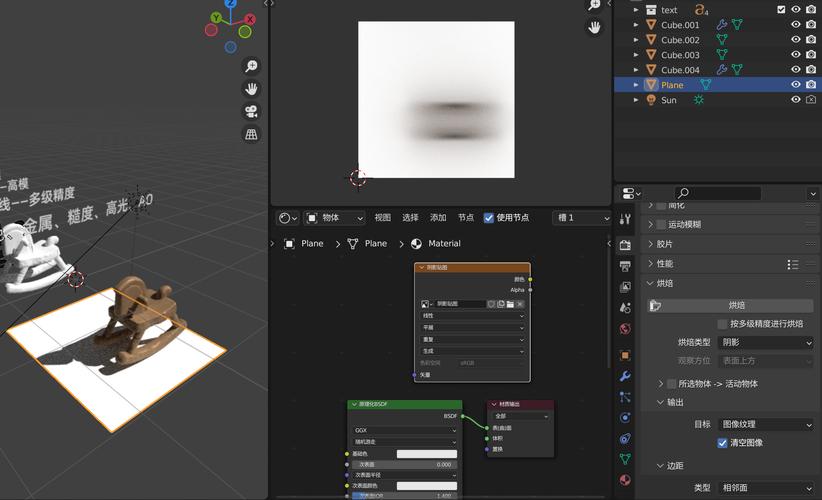Open the Modifier properties wrench tab

pos(625,376)
